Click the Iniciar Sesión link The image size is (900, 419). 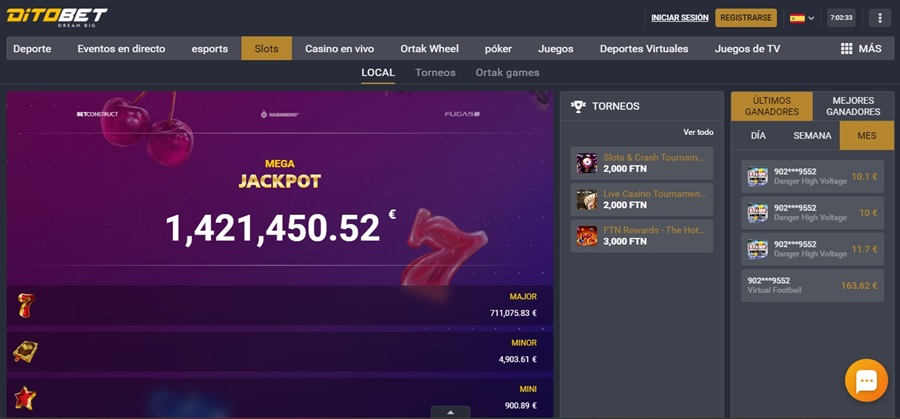680,18
